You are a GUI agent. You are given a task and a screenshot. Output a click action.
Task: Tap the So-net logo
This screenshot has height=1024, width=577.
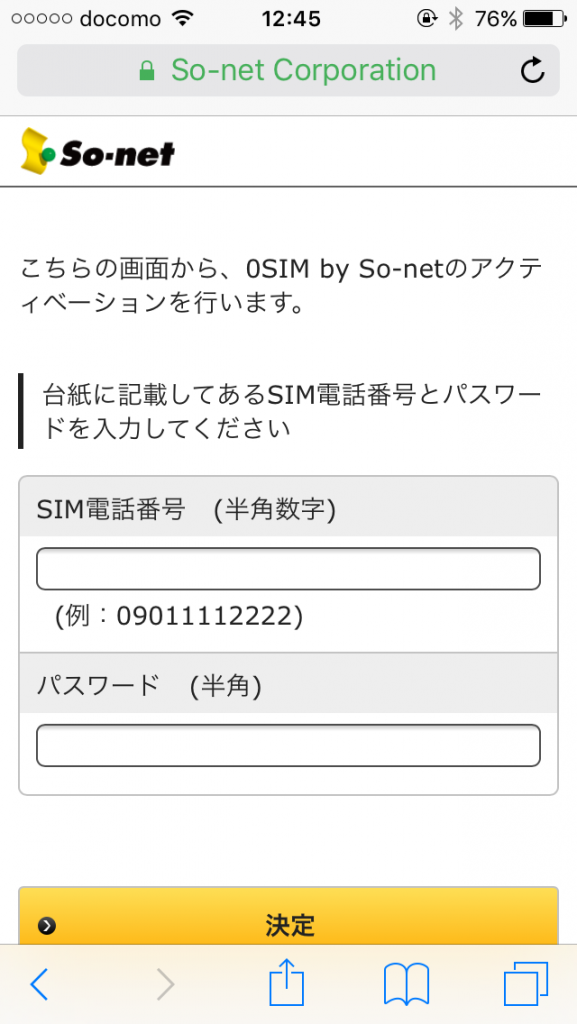point(98,151)
